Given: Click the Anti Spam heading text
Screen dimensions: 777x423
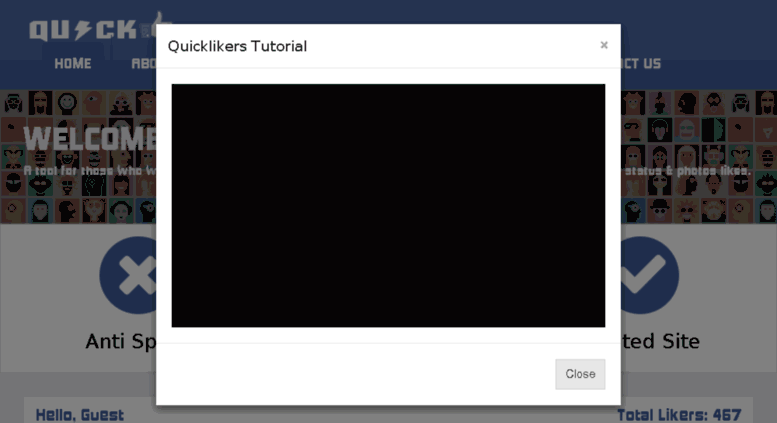Looking at the screenshot, I should click(121, 341).
